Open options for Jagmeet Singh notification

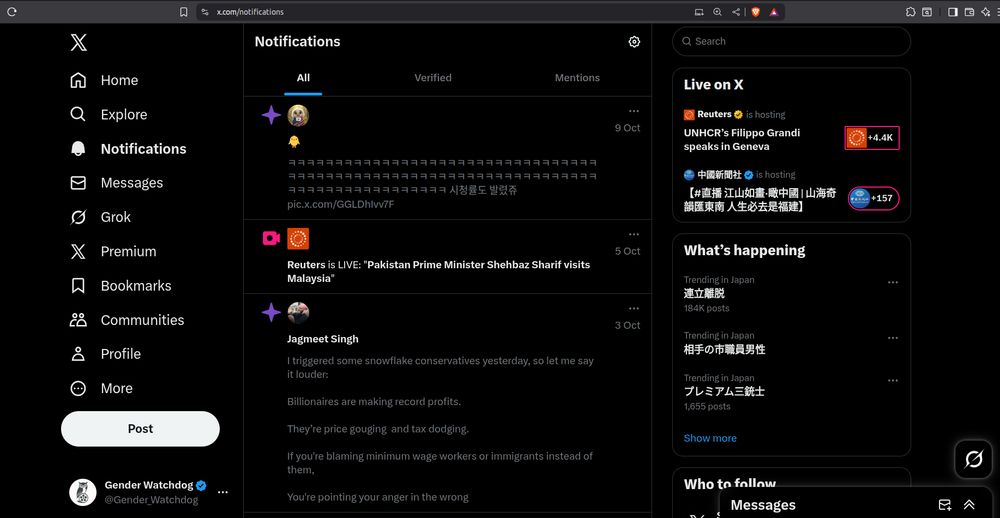(633, 308)
